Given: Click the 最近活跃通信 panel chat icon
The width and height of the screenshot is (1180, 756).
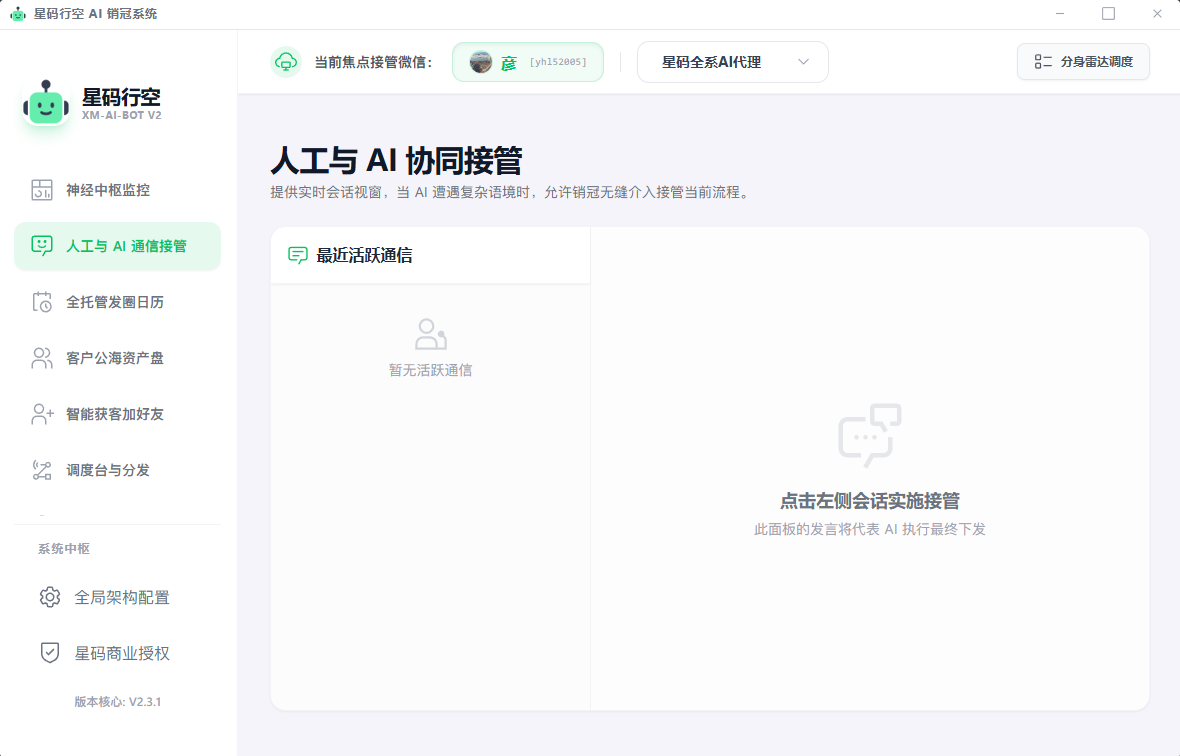Looking at the screenshot, I should pos(295,255).
